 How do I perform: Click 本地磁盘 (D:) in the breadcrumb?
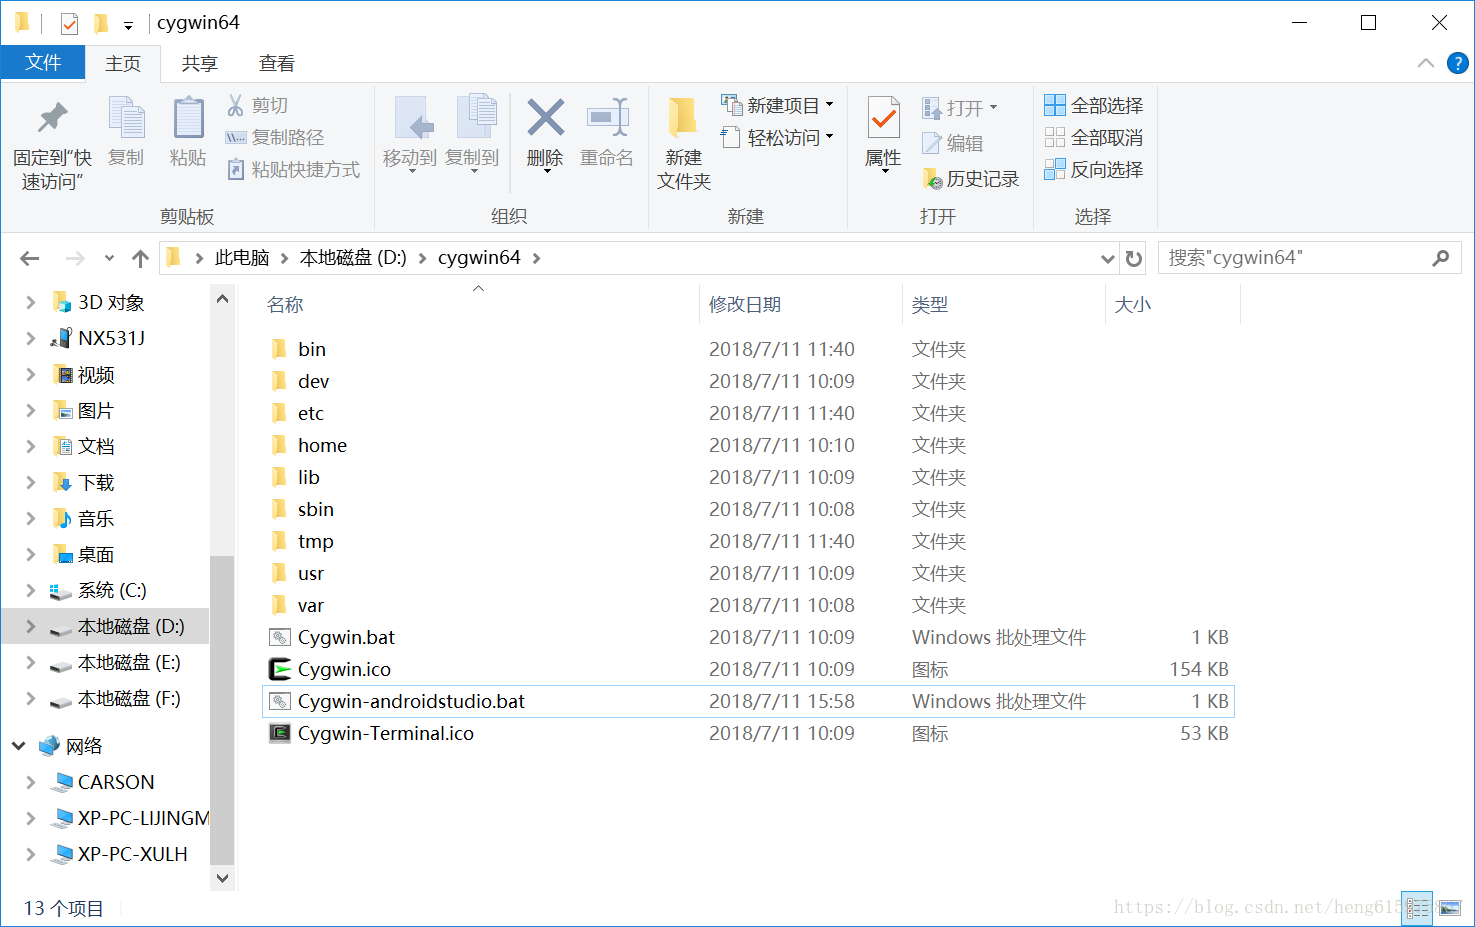click(x=353, y=258)
